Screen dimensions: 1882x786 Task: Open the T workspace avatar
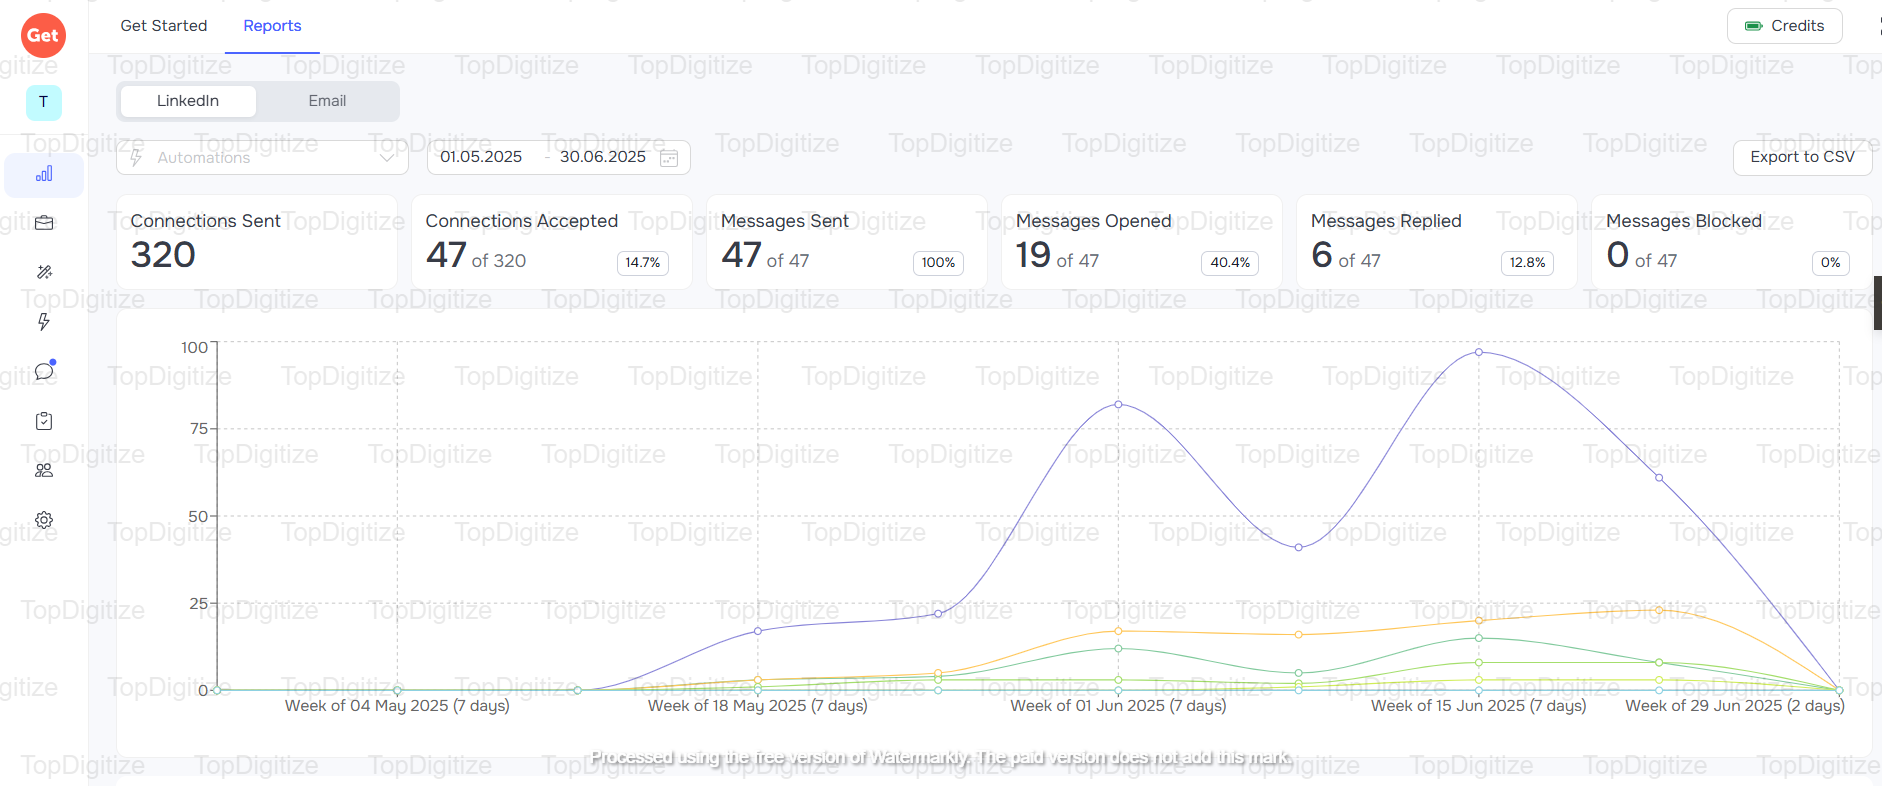pyautogui.click(x=43, y=102)
